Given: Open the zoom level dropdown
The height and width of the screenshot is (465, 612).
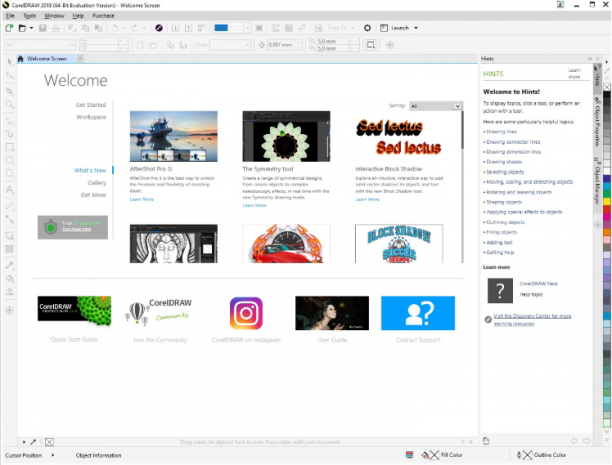Looking at the screenshot, I should click(x=247, y=28).
